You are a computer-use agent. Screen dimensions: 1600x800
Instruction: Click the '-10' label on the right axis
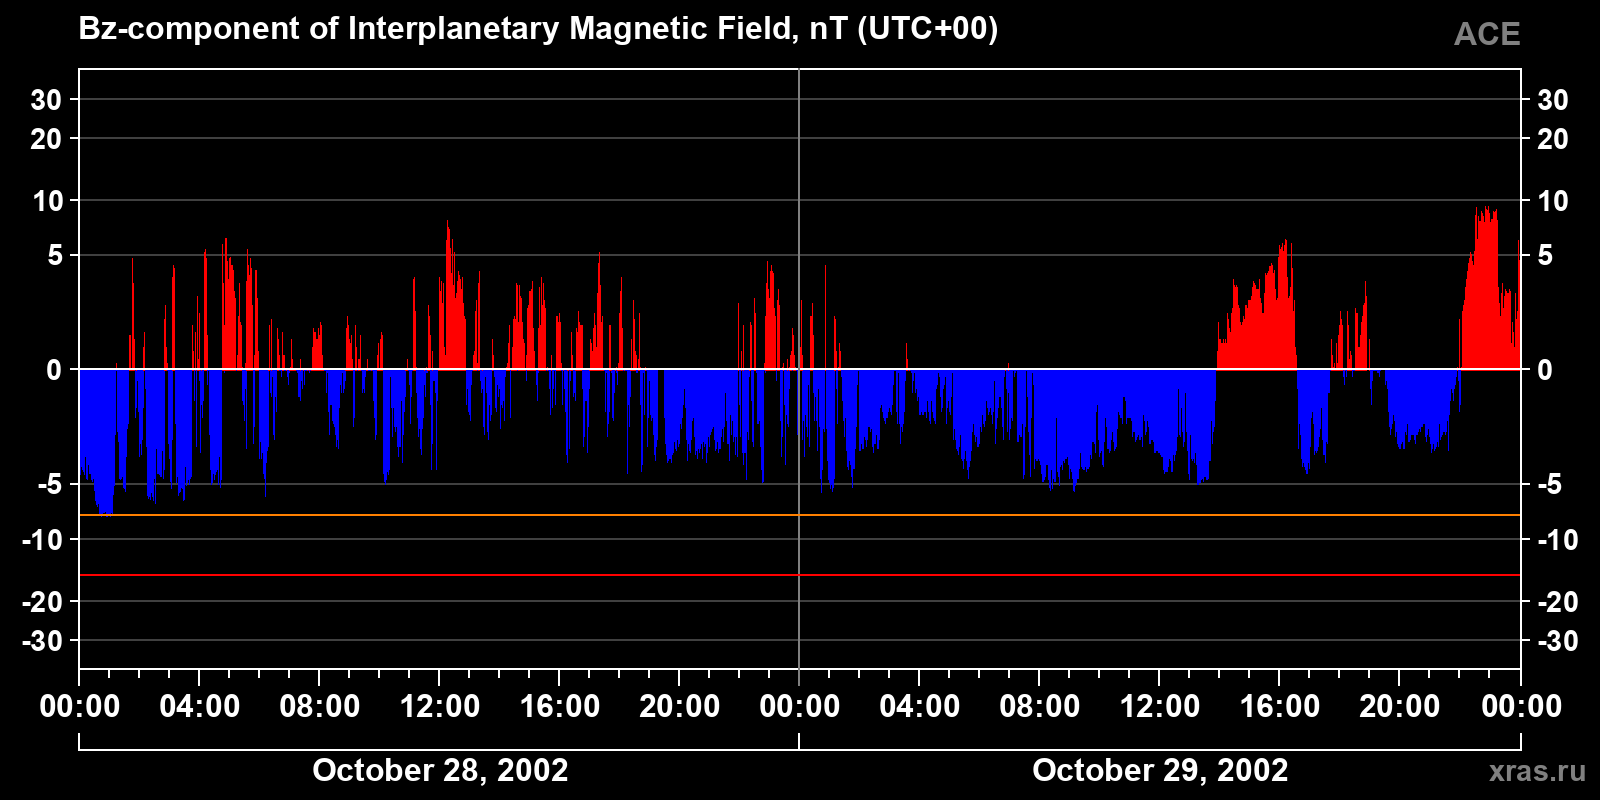point(1557,540)
